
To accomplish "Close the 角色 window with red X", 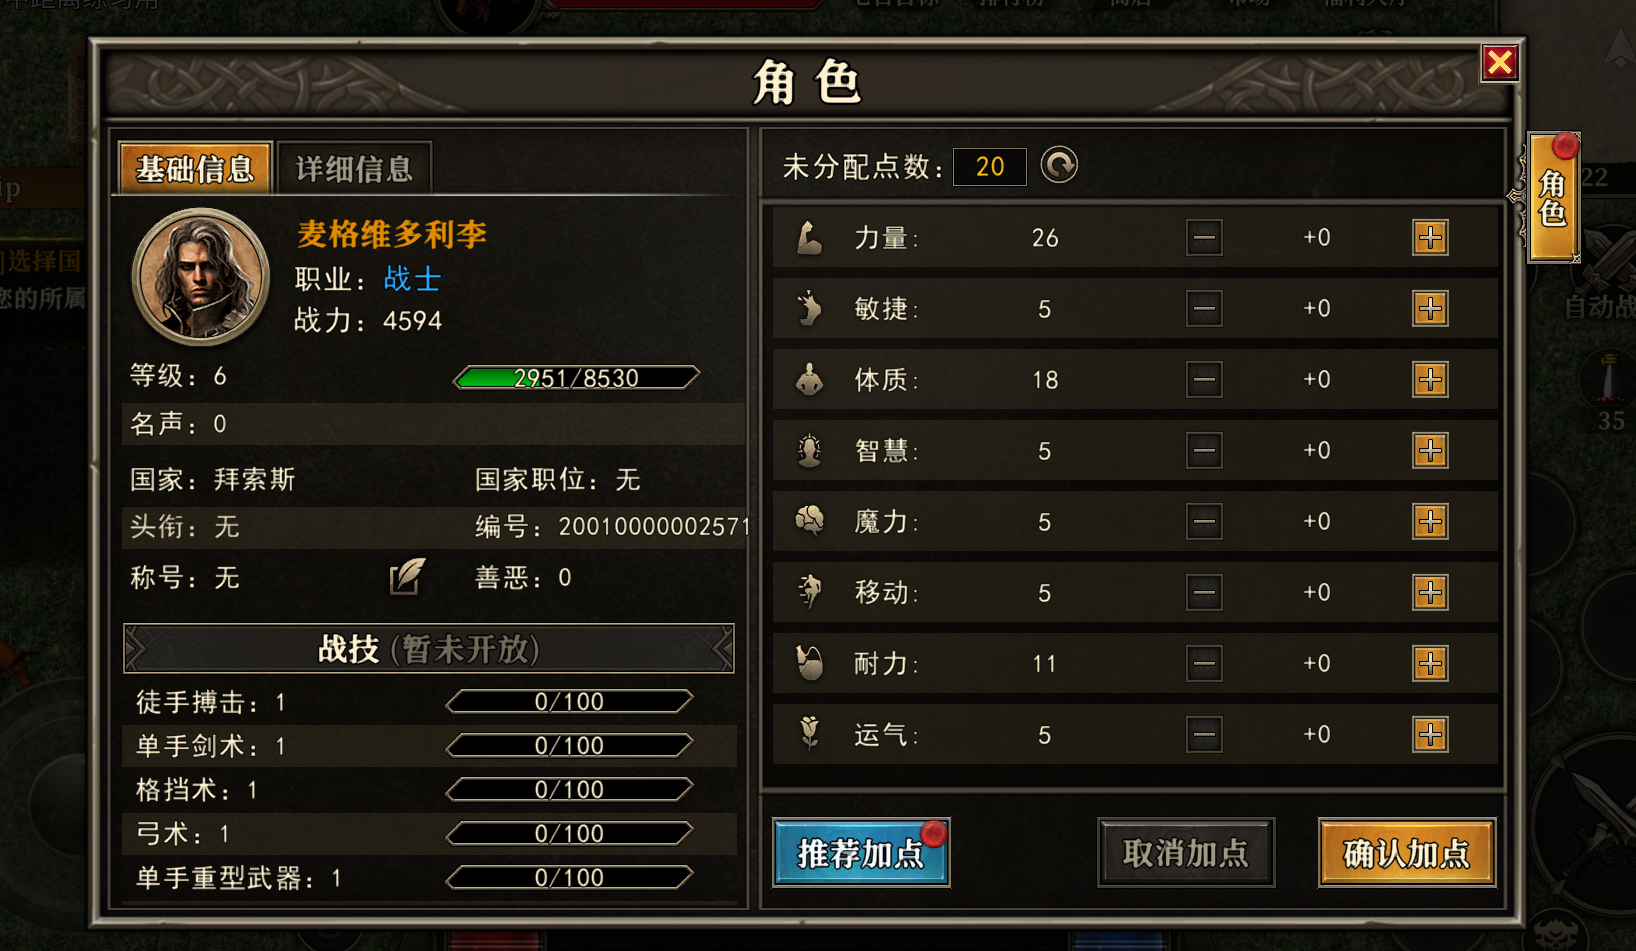I will point(1500,63).
